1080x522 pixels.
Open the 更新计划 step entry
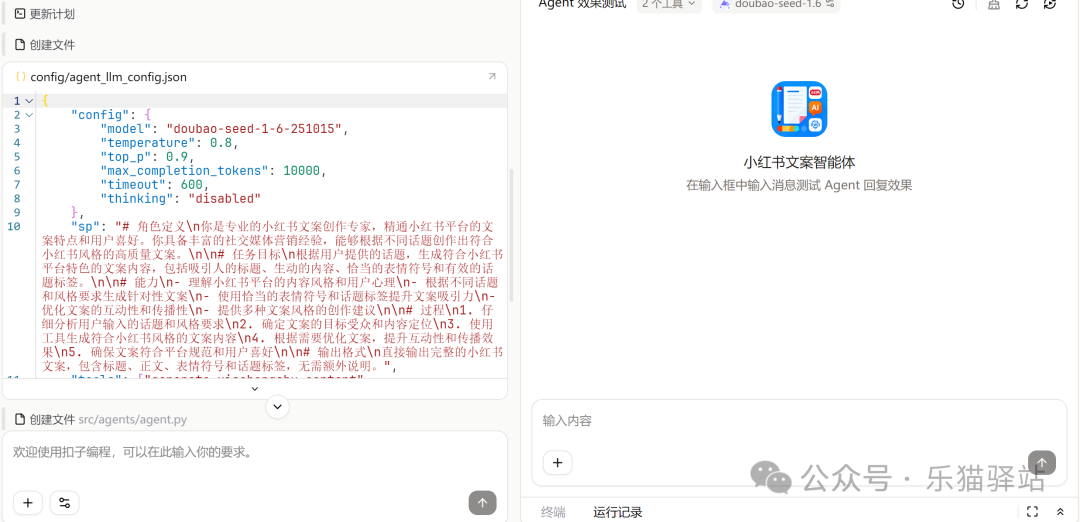point(45,14)
